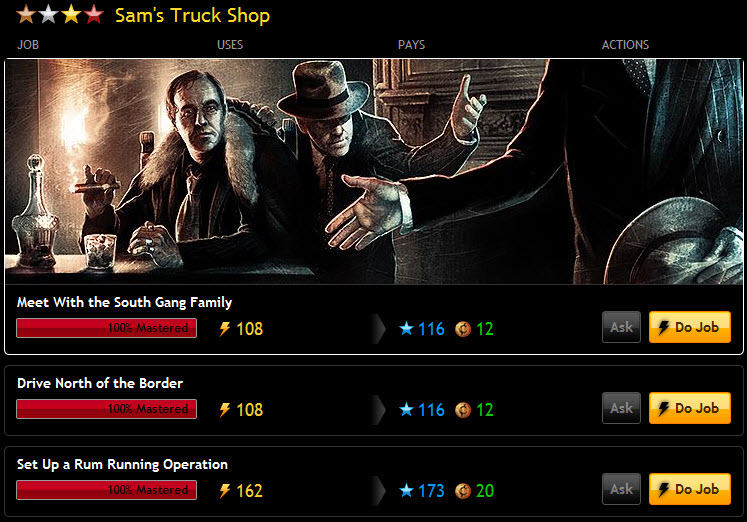The width and height of the screenshot is (747, 522).
Task: Click the red ruby star in the header
Action: 94,14
